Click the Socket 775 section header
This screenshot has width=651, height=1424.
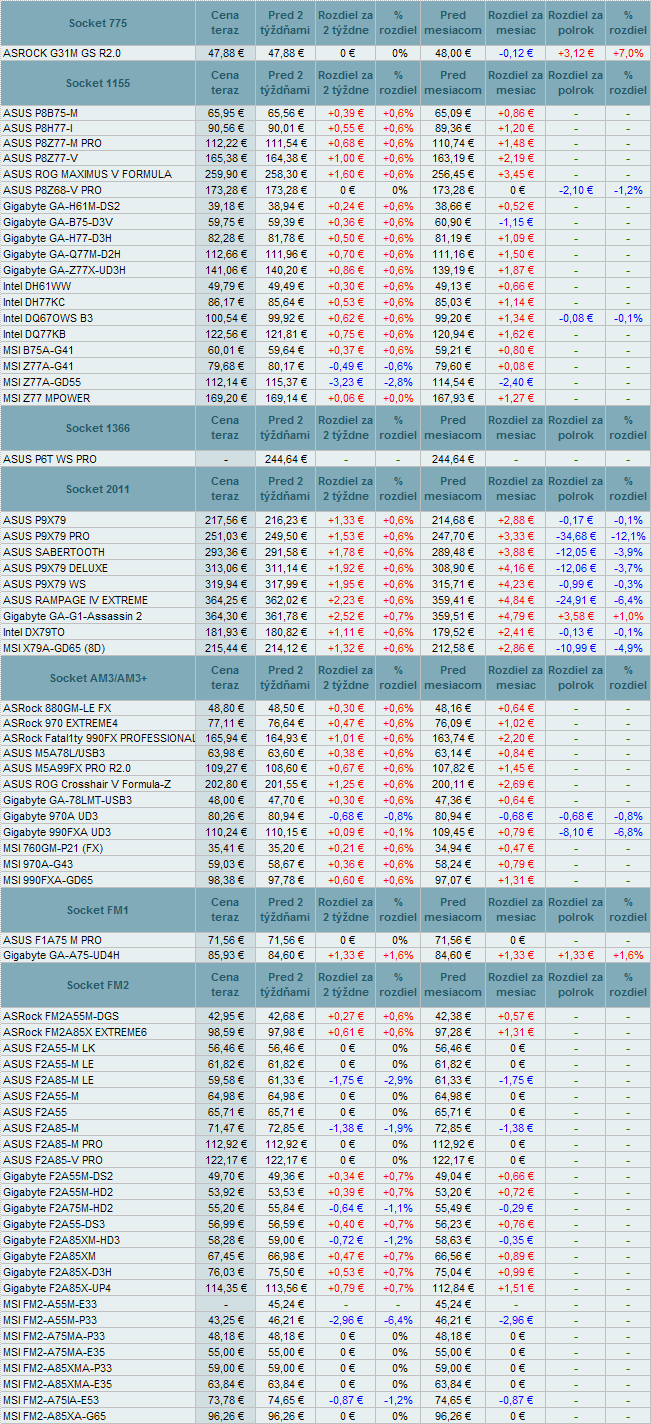pos(97,22)
